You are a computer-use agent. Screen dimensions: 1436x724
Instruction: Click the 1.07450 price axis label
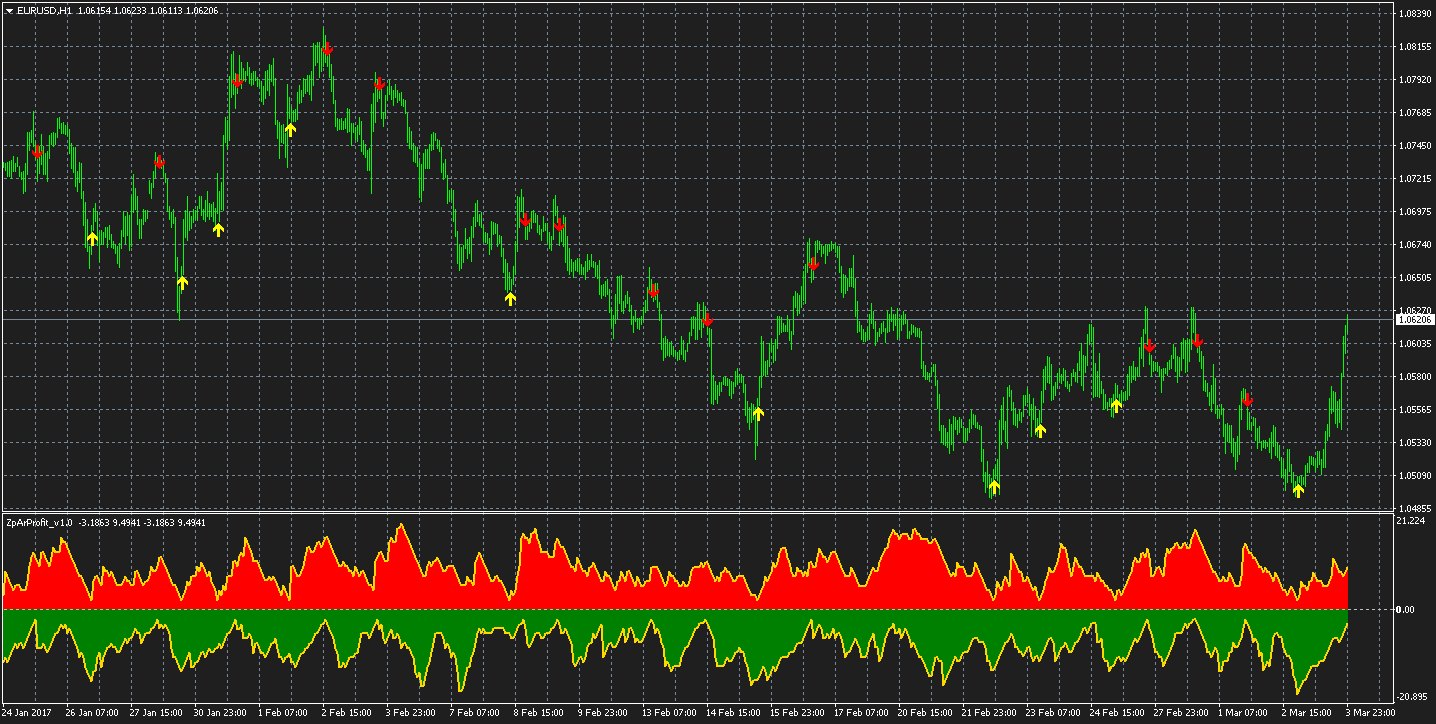tap(1414, 146)
